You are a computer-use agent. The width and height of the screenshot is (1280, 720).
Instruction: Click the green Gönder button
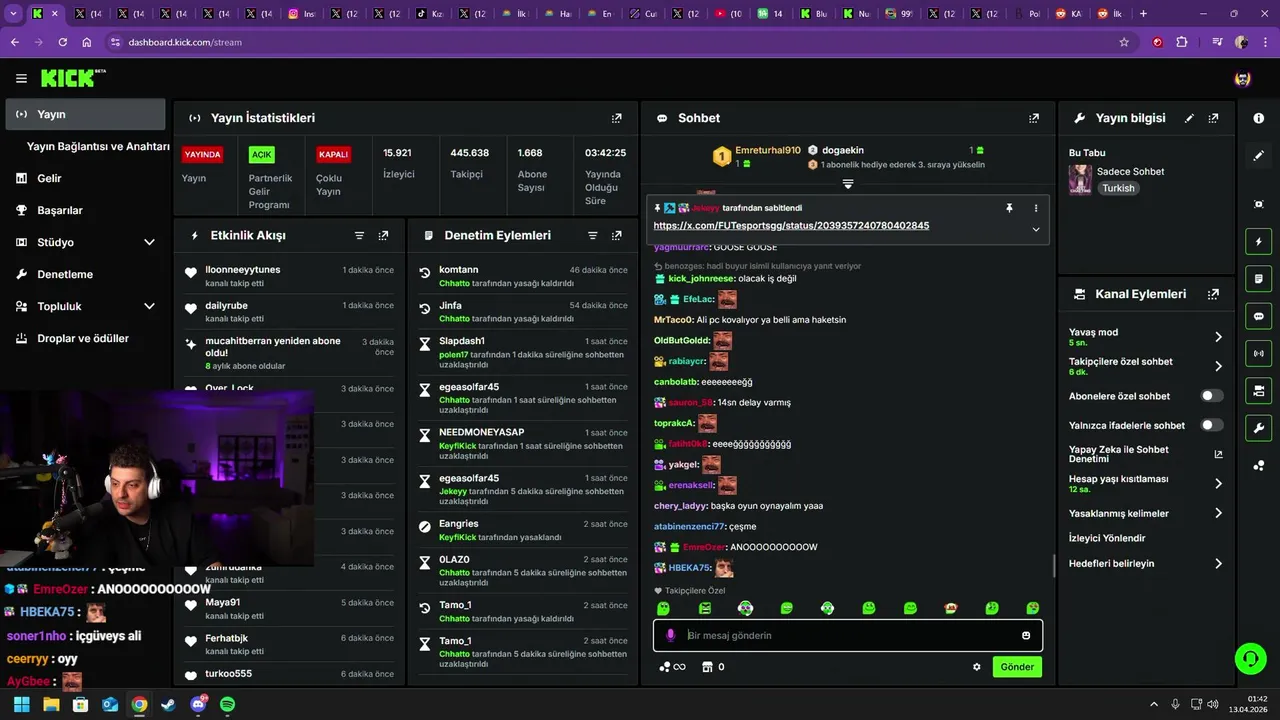[1017, 667]
